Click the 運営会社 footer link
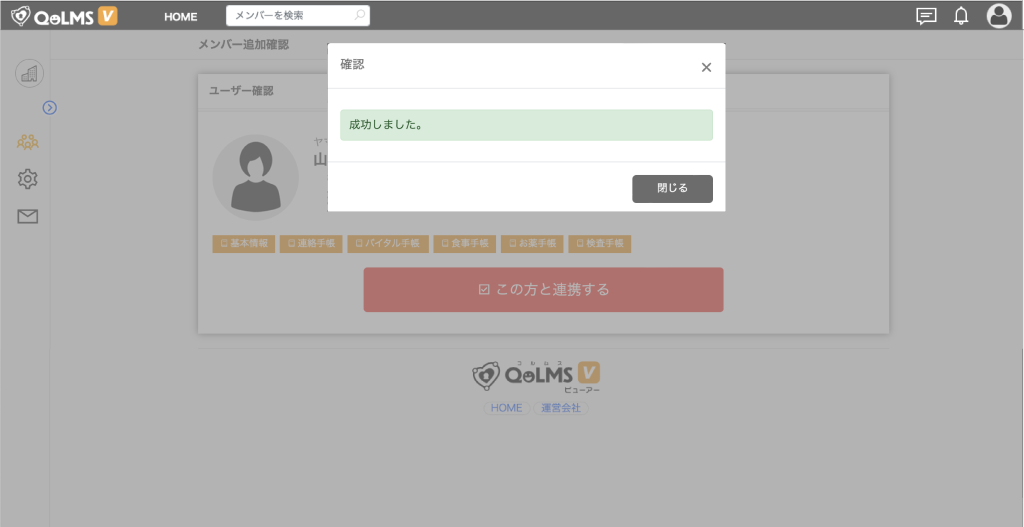Viewport: 1024px width, 527px height. click(560, 408)
